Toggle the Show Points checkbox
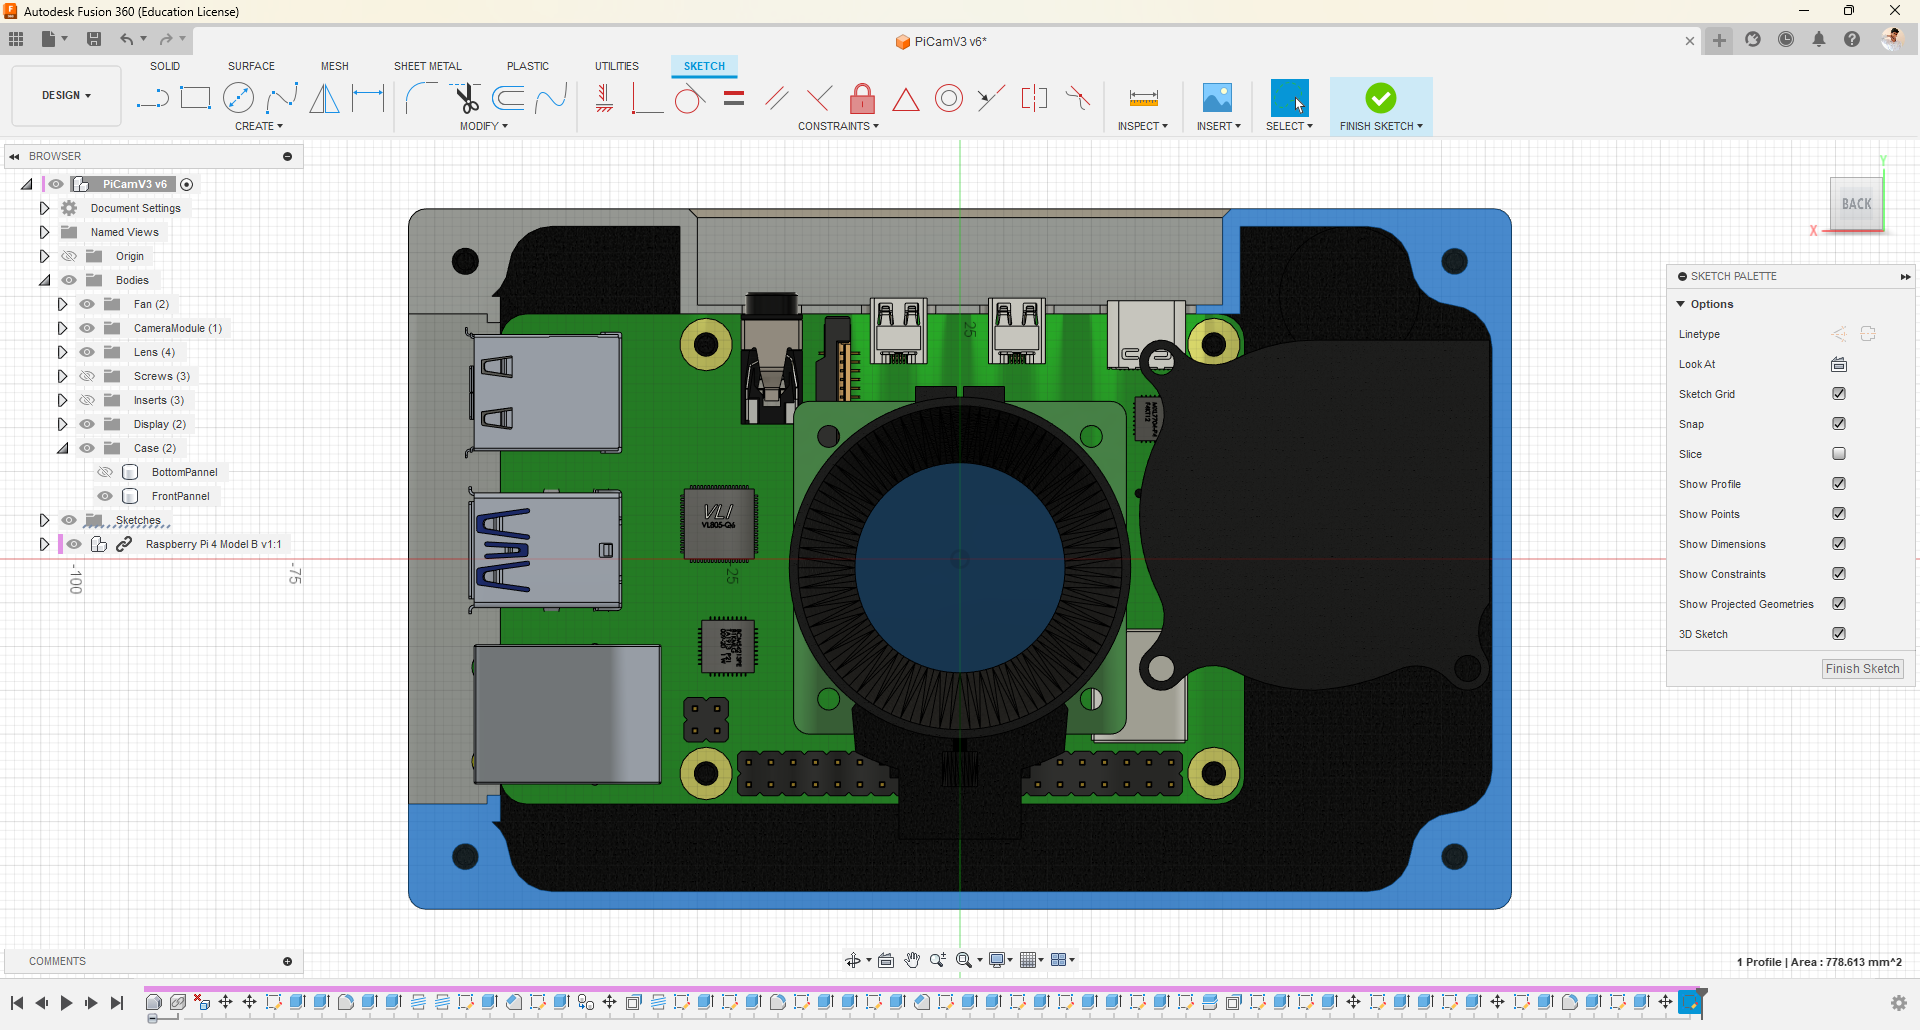 (x=1839, y=514)
